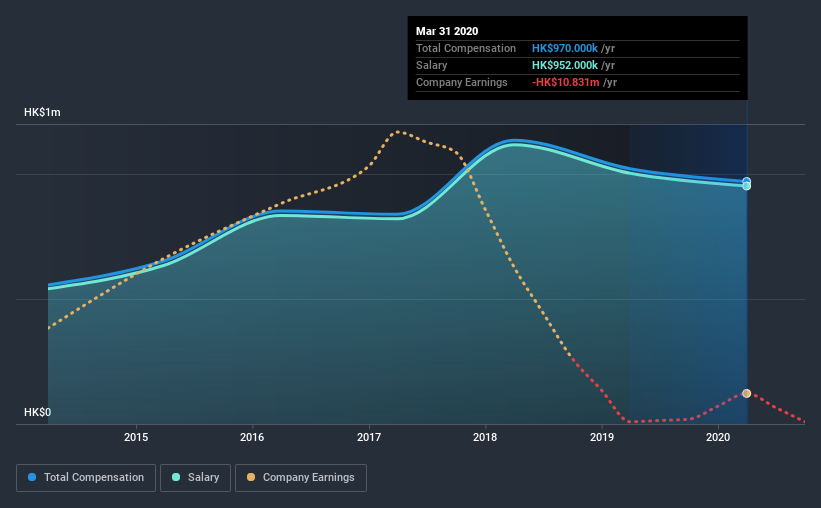The height and width of the screenshot is (508, 821).
Task: Click the 2018 x-axis label
Action: coord(485,437)
